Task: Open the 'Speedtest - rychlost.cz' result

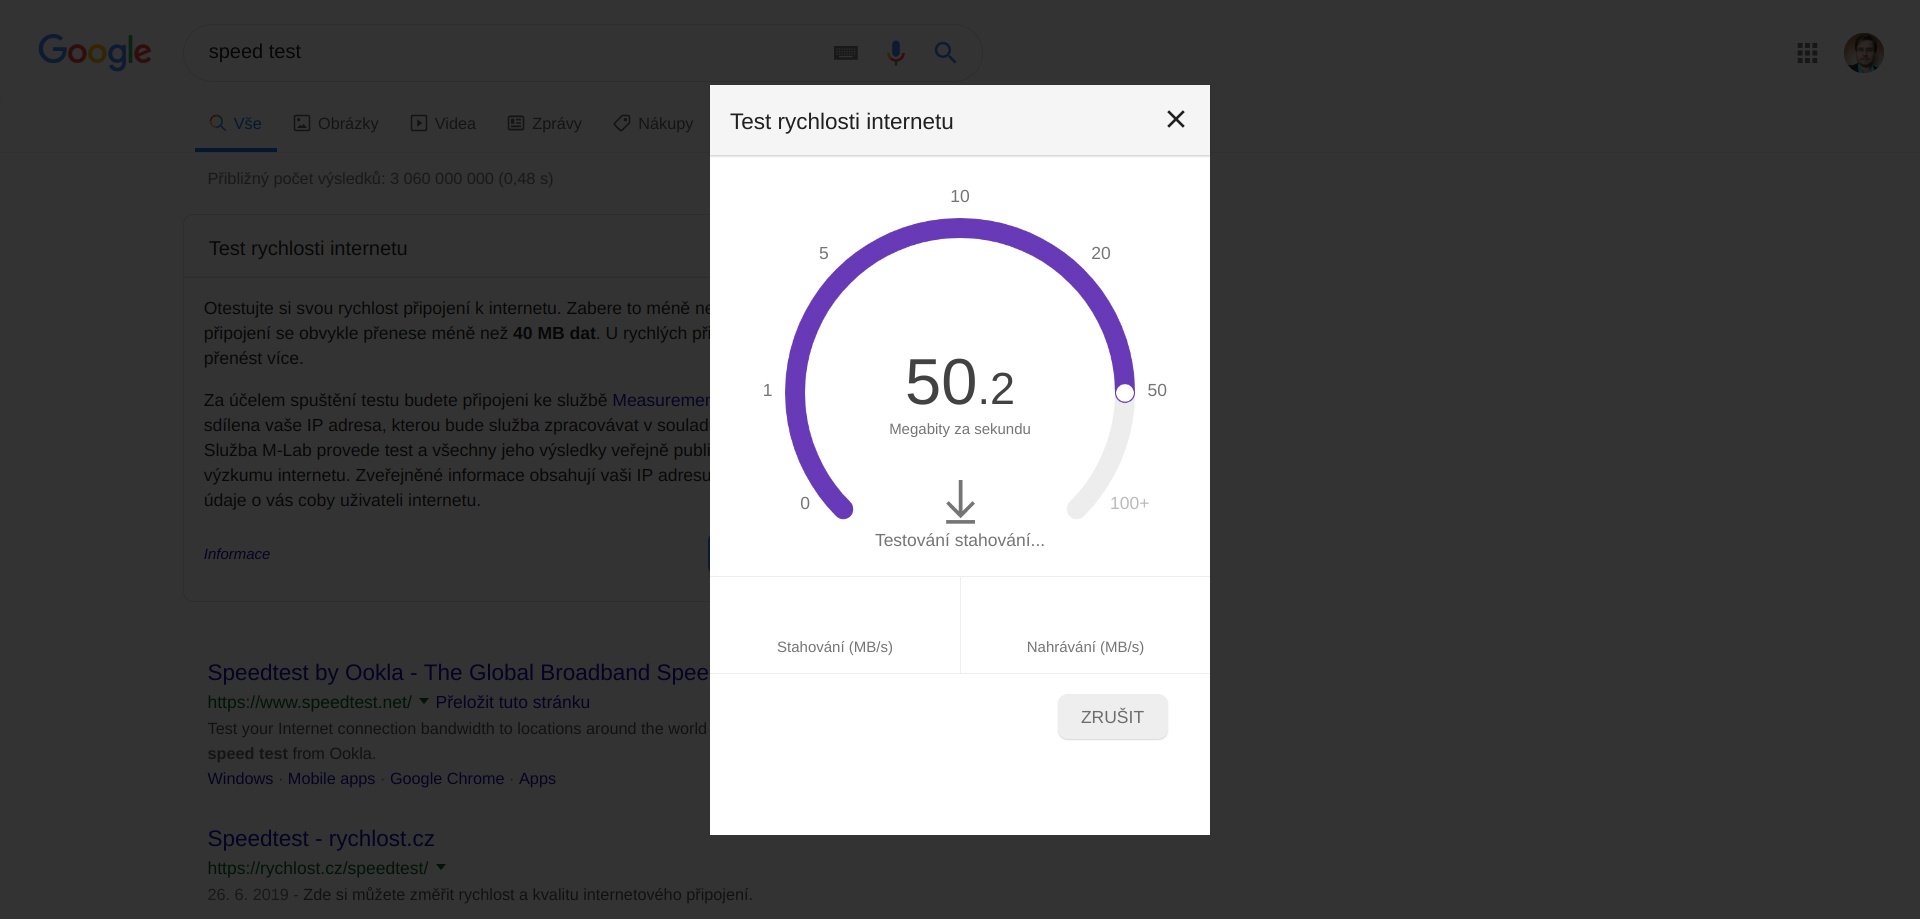Action: click(x=321, y=839)
